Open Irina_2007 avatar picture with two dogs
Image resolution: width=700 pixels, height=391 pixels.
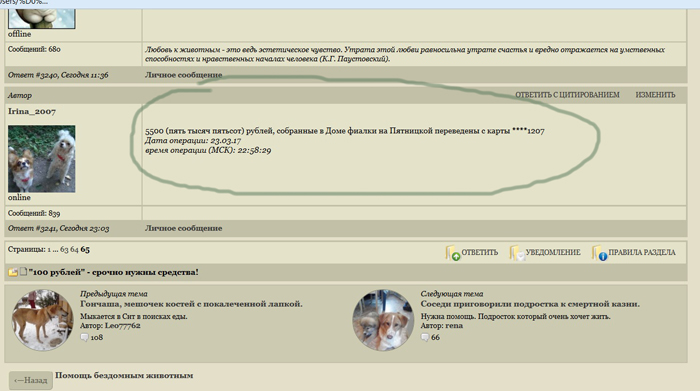42,159
